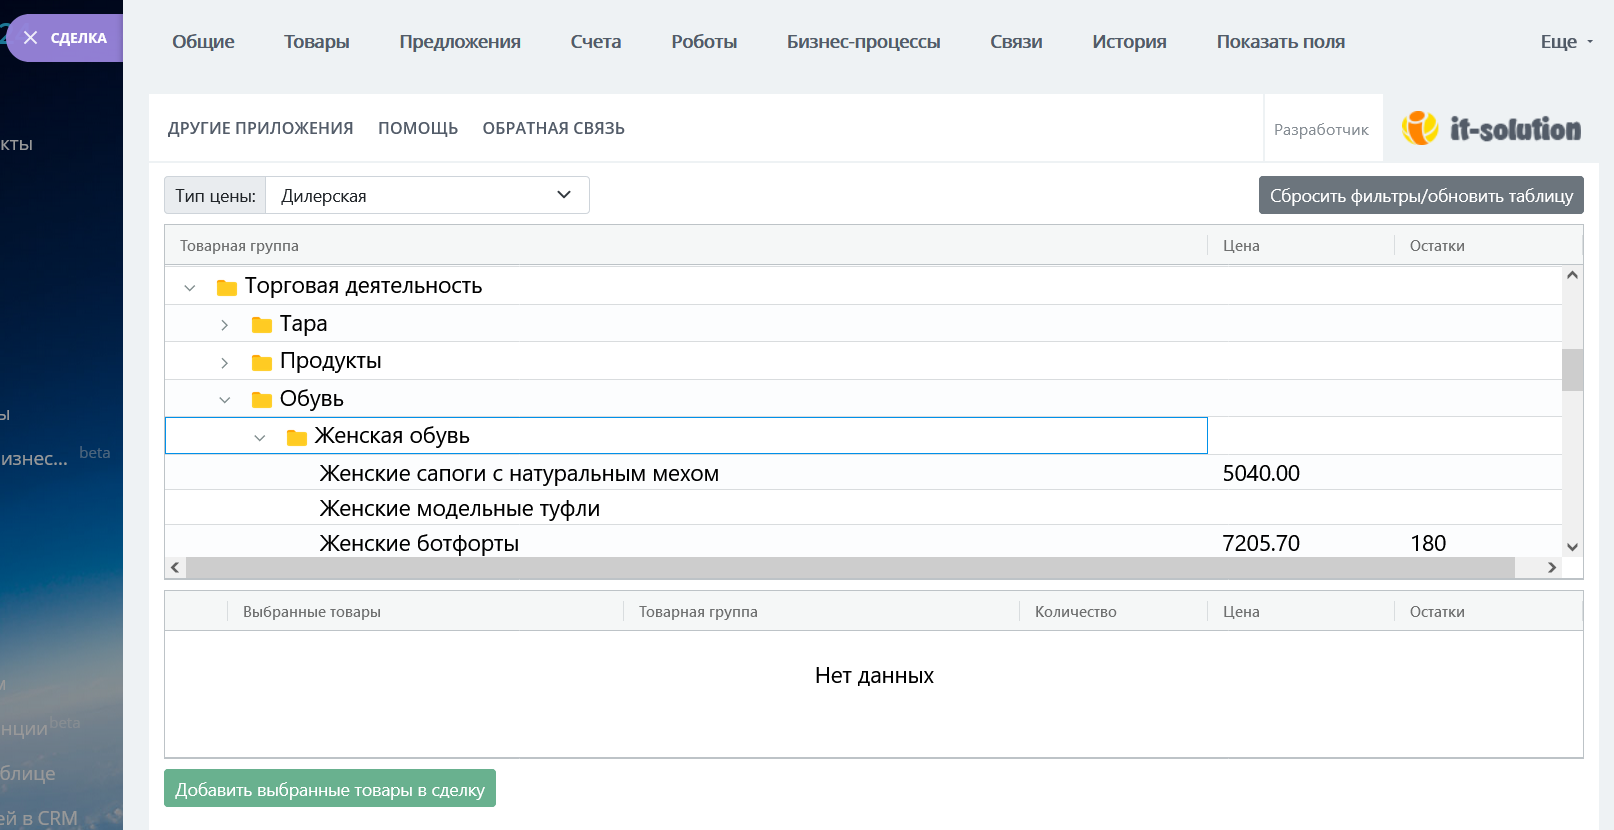The width and height of the screenshot is (1614, 830).
Task: Collapse the Торговая деятельность group chevron
Action: tap(190, 288)
